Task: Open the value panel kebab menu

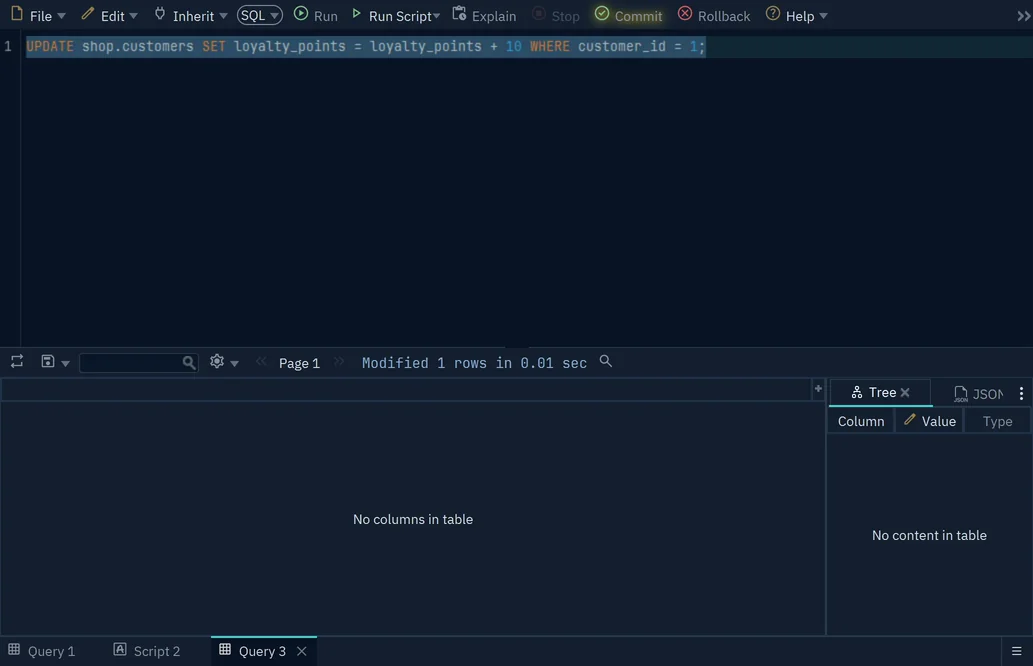Action: (1021, 393)
